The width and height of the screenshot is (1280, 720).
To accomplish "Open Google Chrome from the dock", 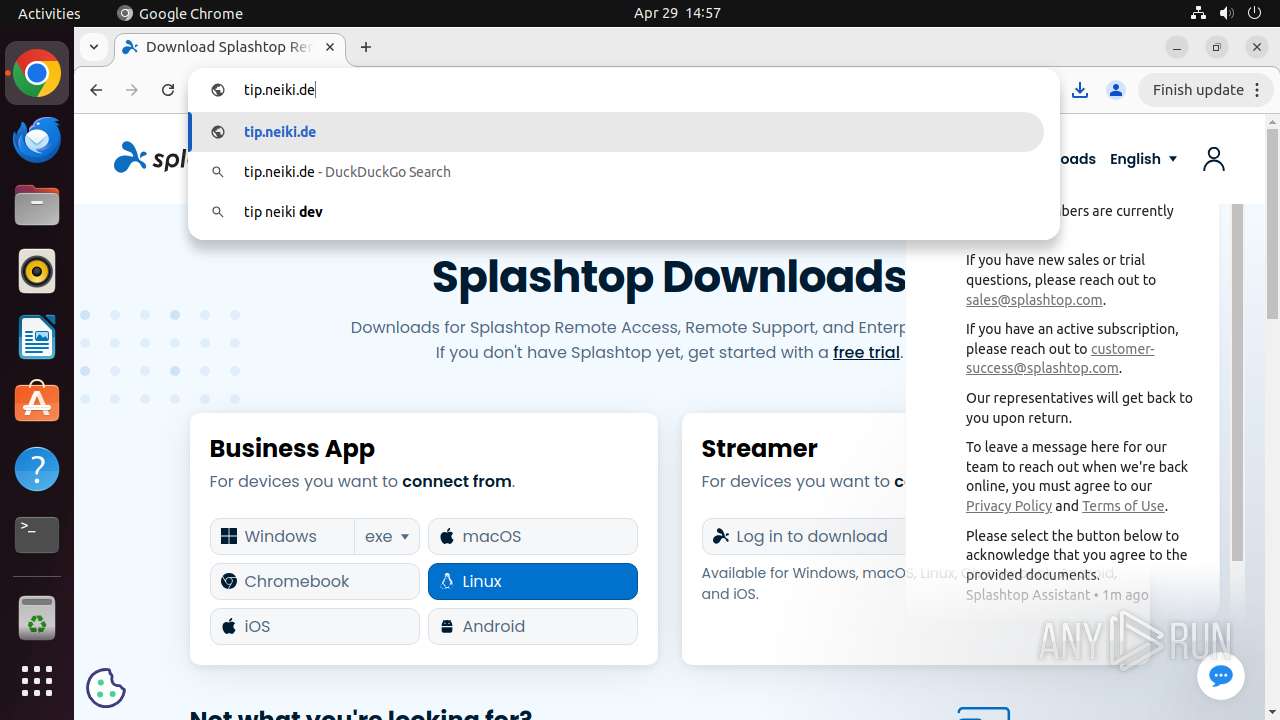I will [37, 74].
